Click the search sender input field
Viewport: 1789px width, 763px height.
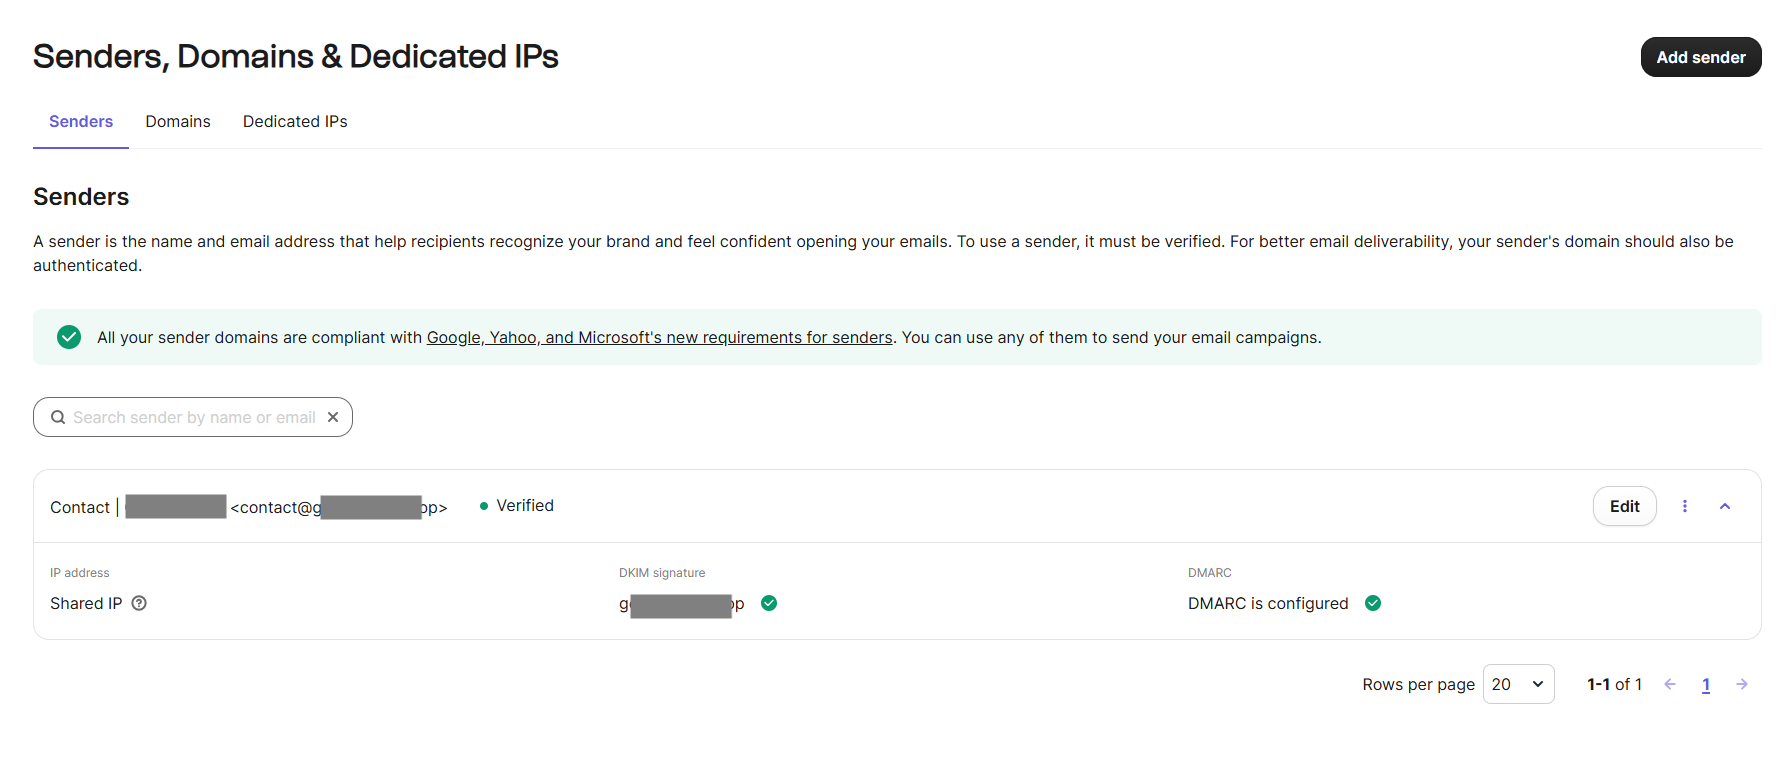point(194,418)
